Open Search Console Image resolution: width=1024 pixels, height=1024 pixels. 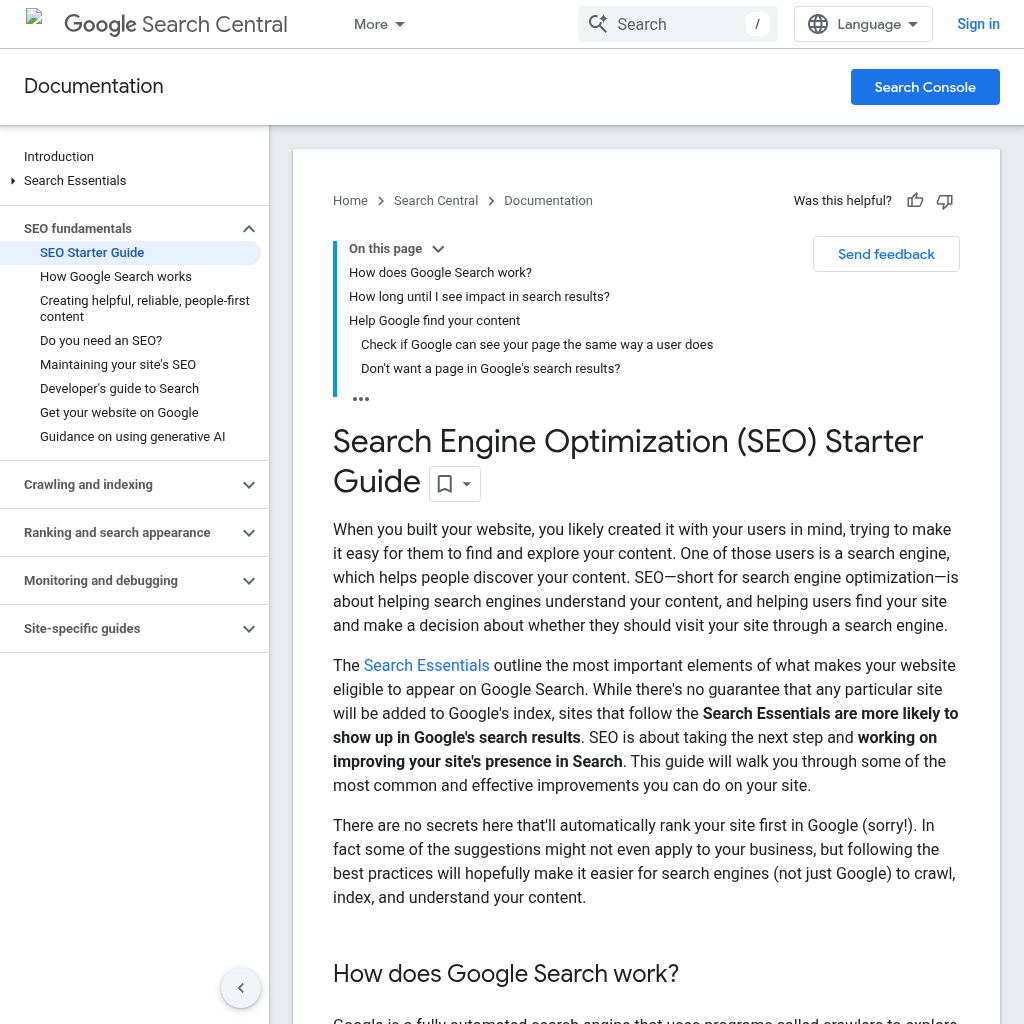tap(925, 87)
